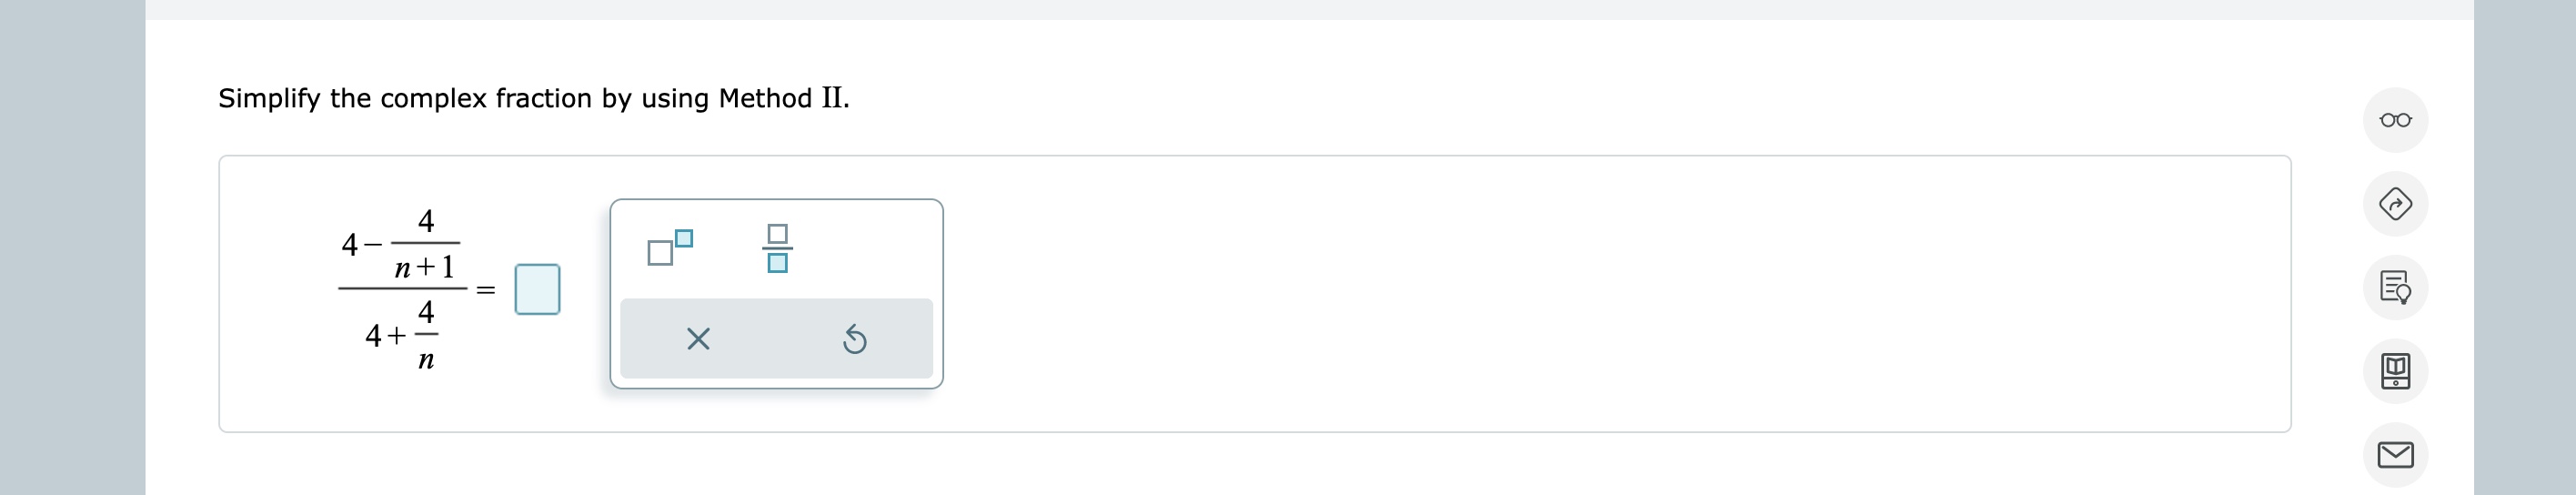Open the glasses accessibility icon
2576x495 pixels.
click(2395, 120)
